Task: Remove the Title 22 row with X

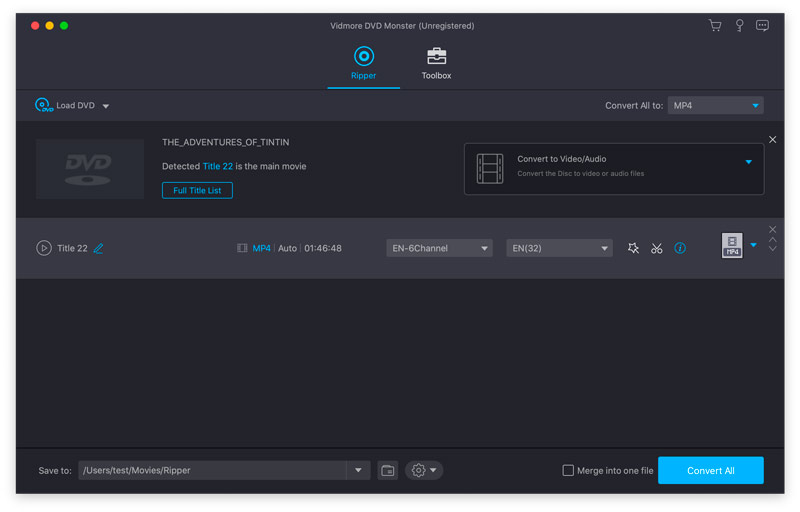Action: (x=772, y=229)
